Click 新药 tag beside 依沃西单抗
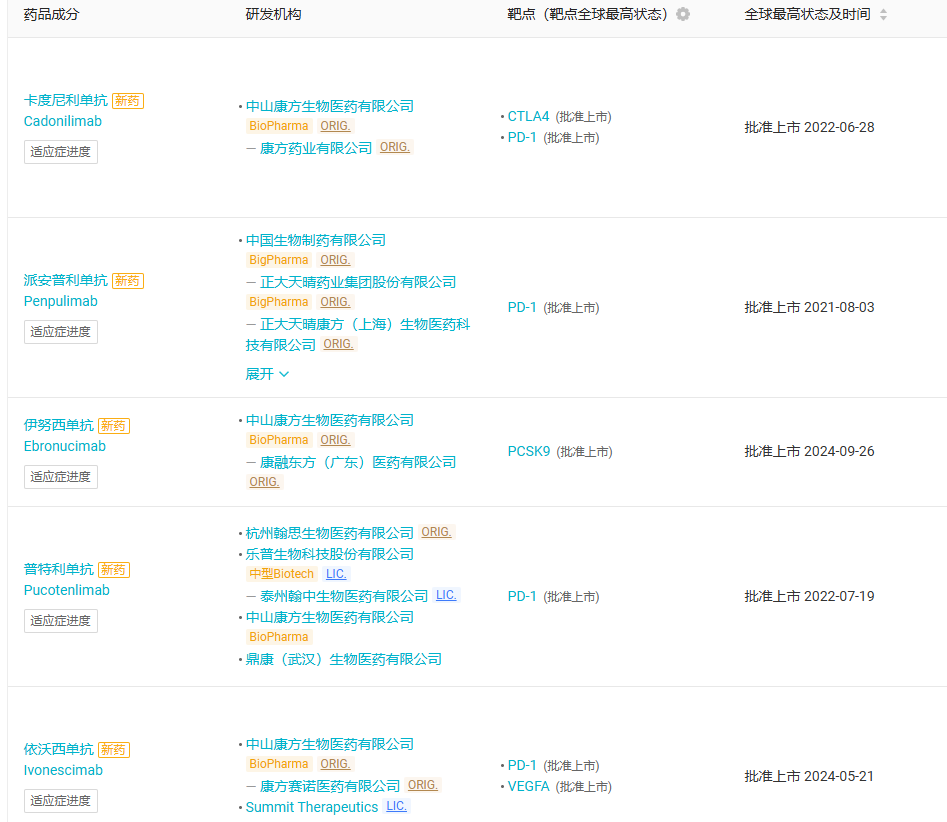Screen dimensions: 947x822 [x=114, y=750]
